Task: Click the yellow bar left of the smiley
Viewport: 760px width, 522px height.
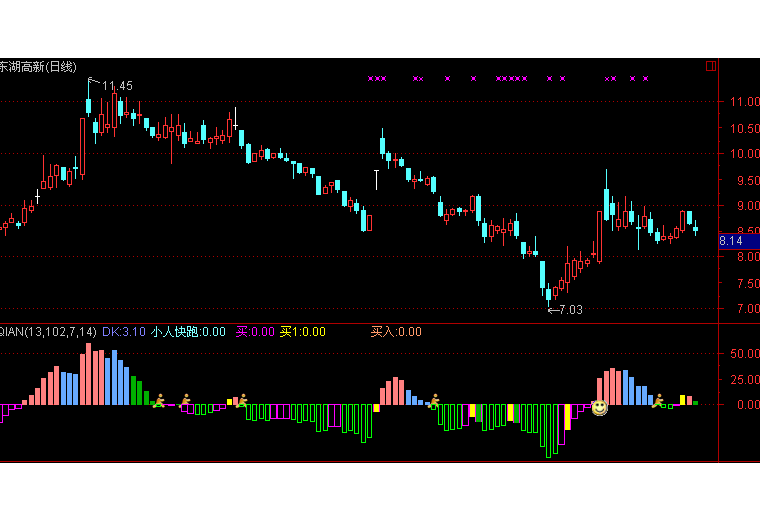Action: 568,417
